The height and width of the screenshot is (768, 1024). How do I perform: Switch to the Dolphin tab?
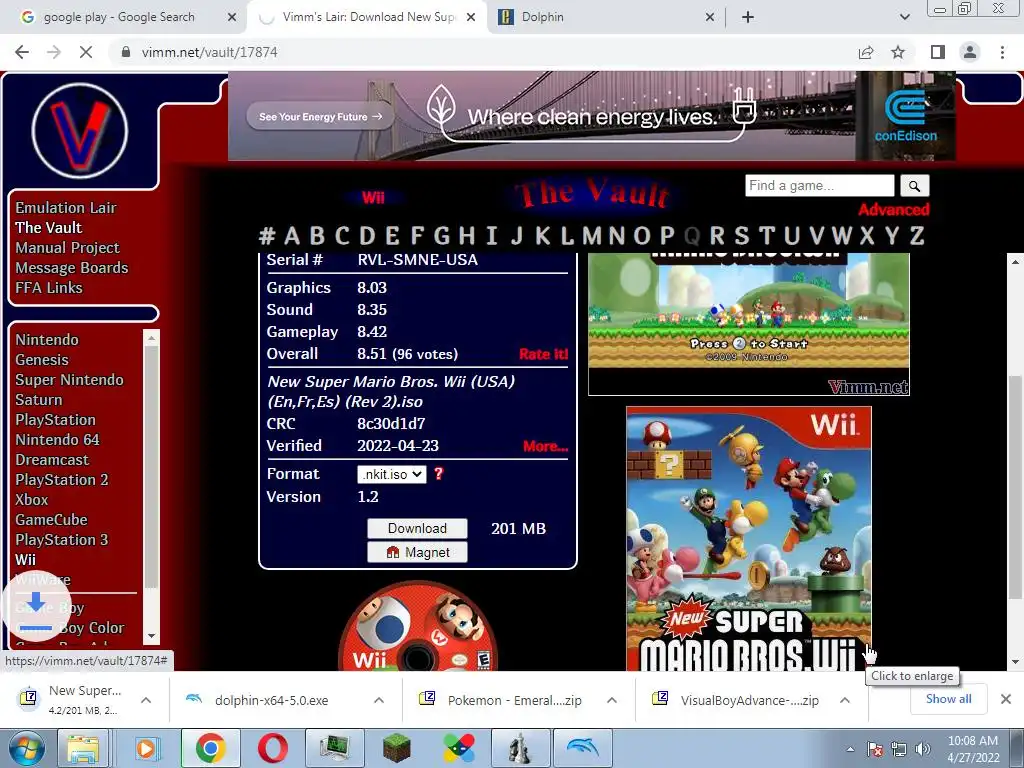[x=542, y=17]
